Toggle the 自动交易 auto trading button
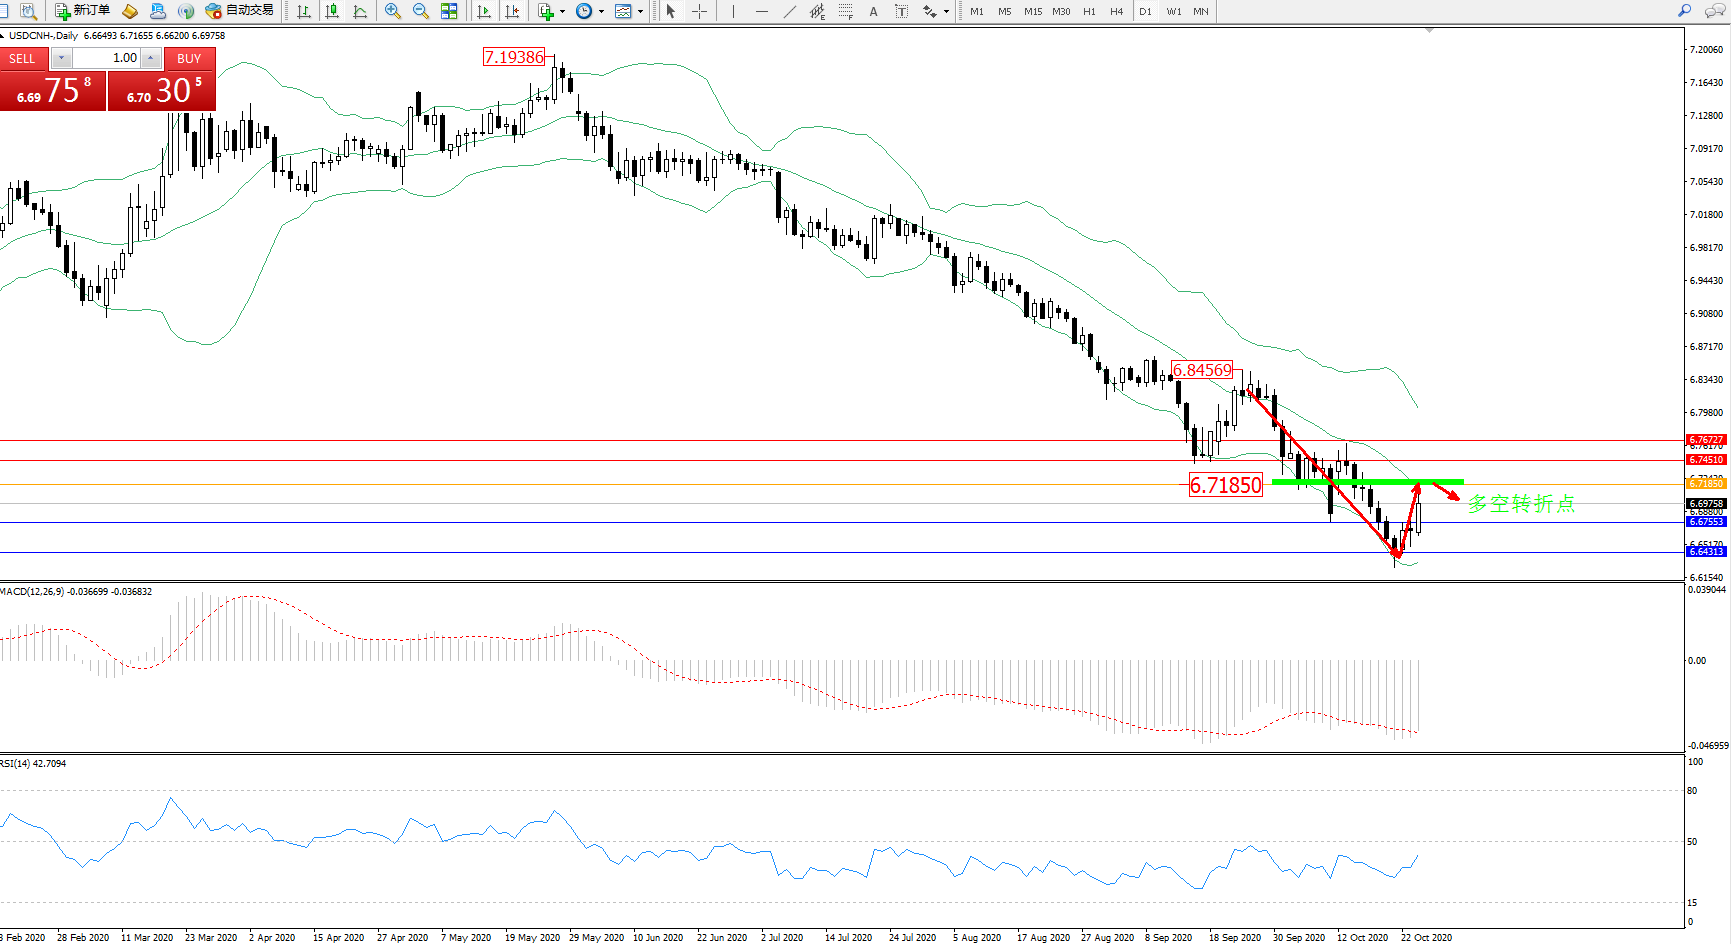 click(239, 11)
